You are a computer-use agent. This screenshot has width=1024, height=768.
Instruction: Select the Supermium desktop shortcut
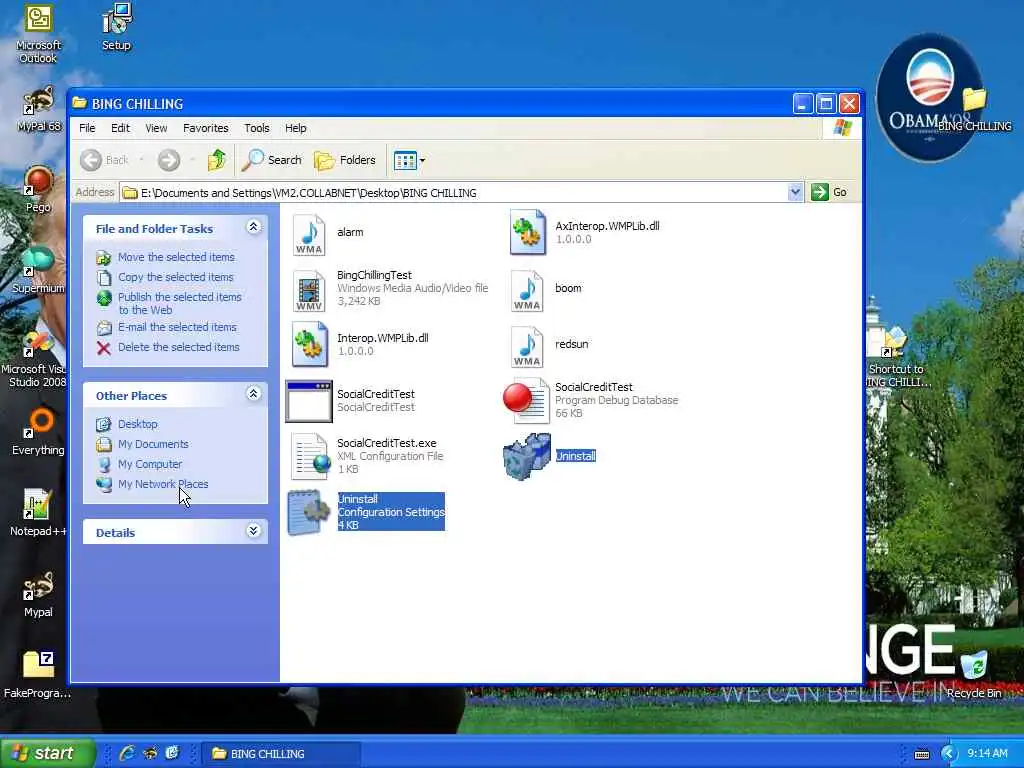(38, 270)
